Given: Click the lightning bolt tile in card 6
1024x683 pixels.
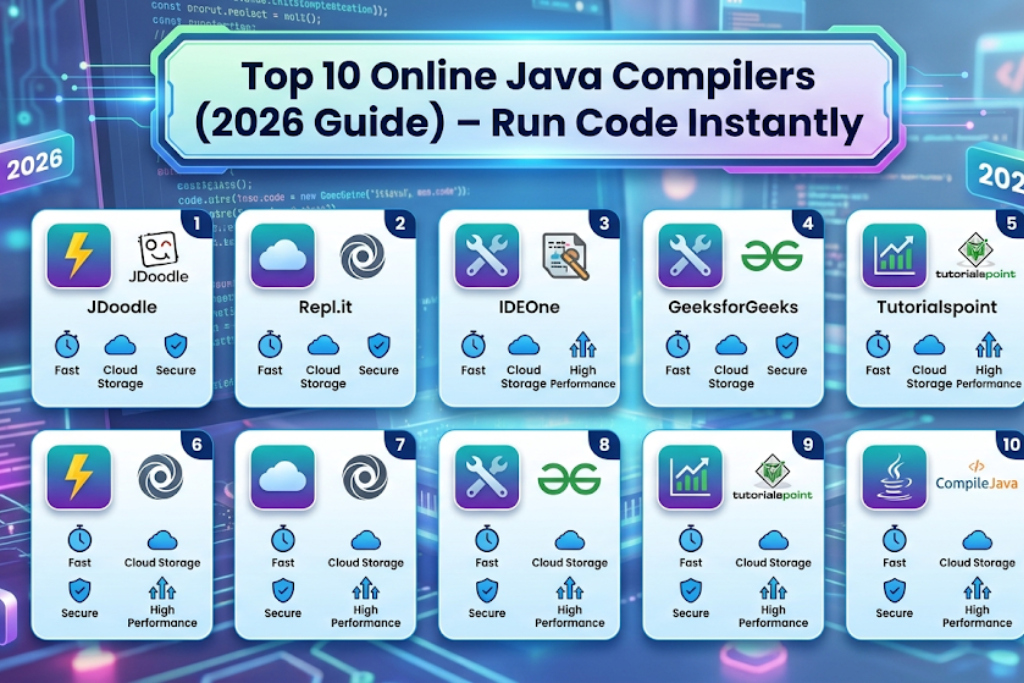Looking at the screenshot, I should (79, 477).
